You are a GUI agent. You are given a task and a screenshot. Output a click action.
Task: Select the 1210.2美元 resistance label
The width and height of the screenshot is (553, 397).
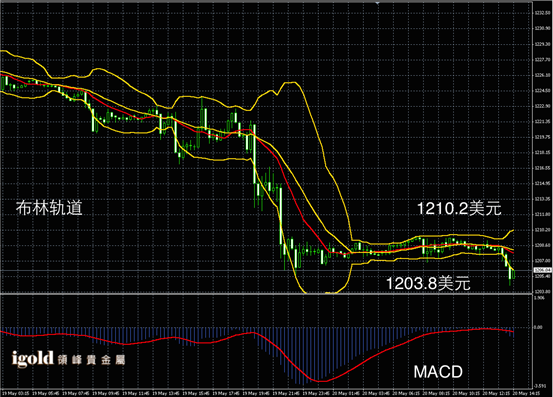pyautogui.click(x=459, y=208)
